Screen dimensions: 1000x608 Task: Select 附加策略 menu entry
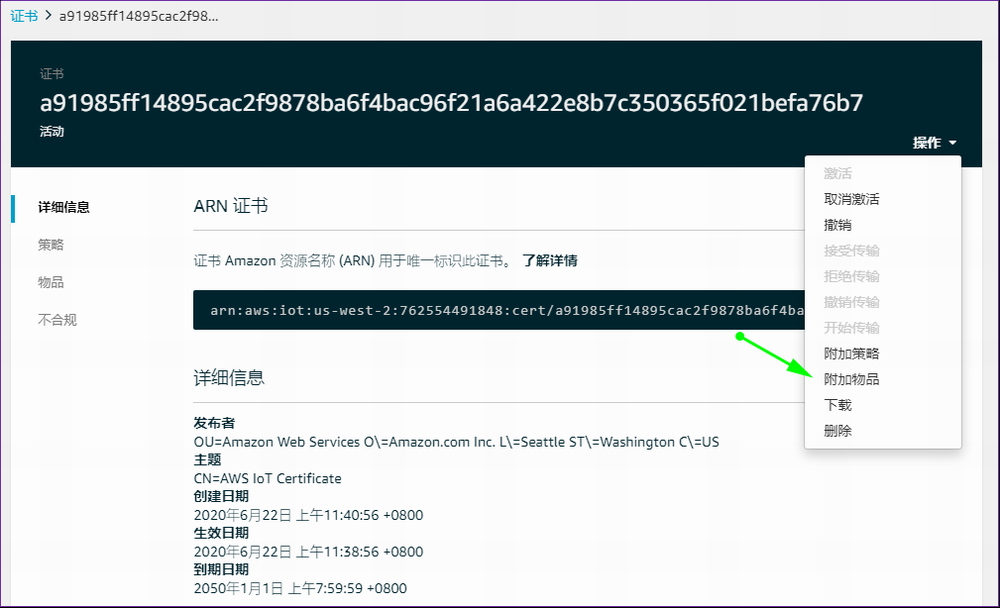851,353
